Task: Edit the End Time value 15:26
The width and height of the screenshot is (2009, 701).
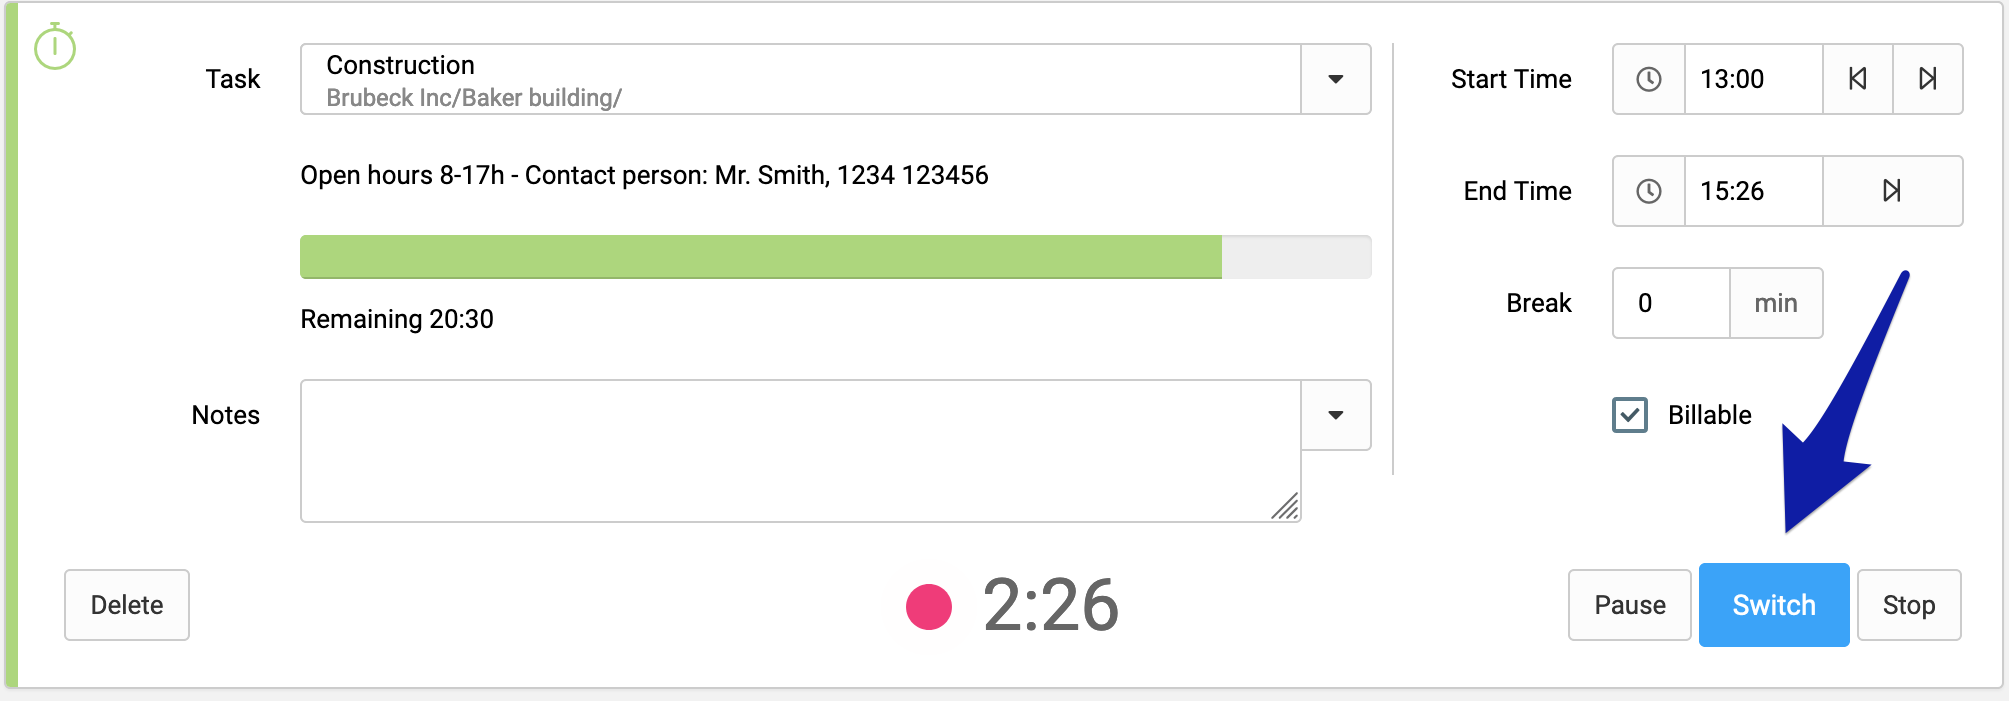Action: click(1754, 191)
